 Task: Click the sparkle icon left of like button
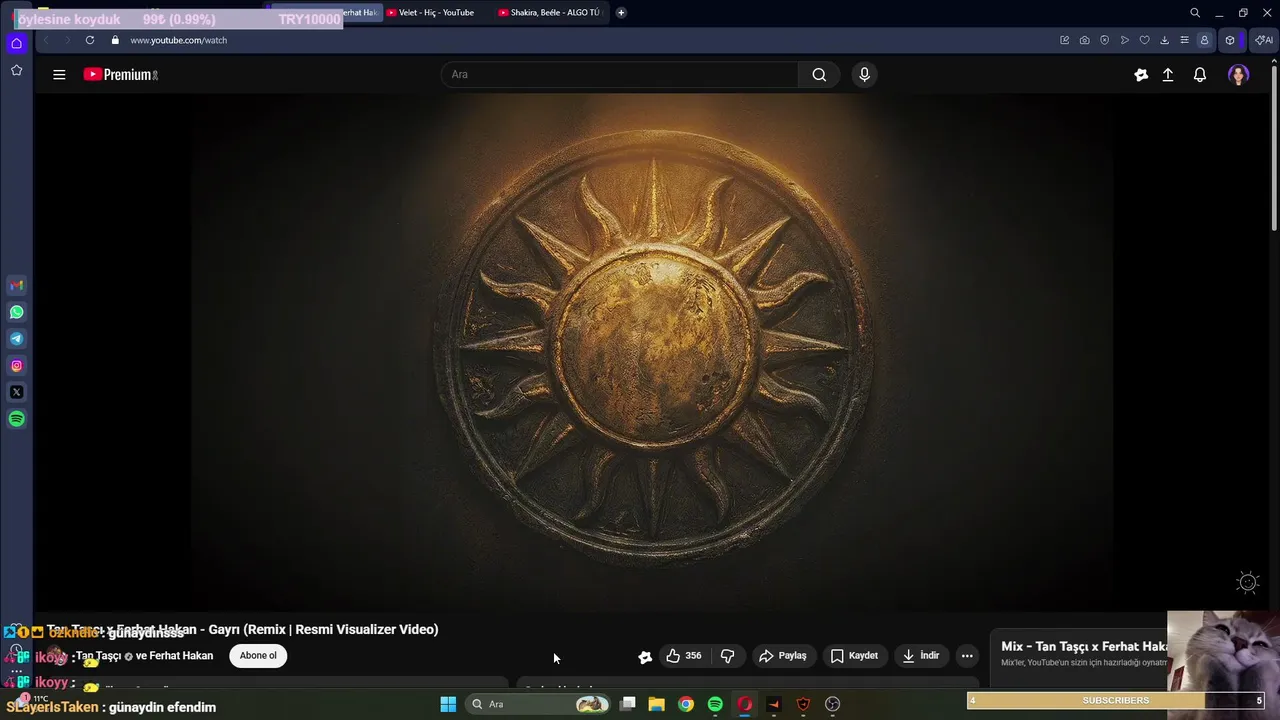[x=645, y=657]
